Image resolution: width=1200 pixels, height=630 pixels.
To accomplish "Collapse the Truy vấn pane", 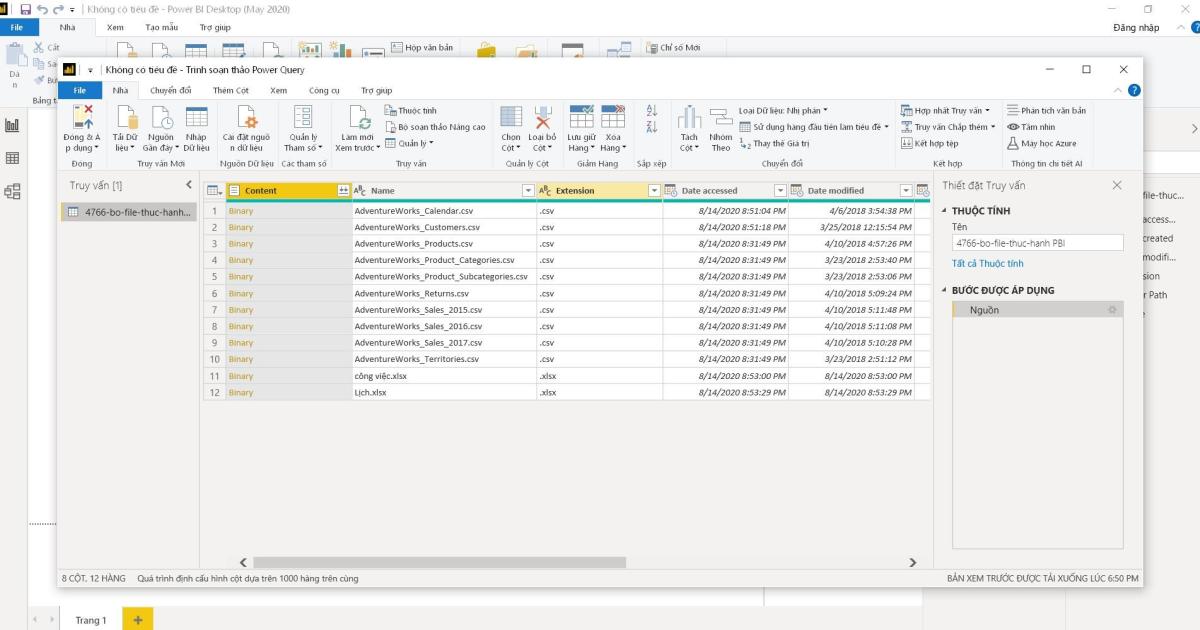I will pyautogui.click(x=187, y=184).
